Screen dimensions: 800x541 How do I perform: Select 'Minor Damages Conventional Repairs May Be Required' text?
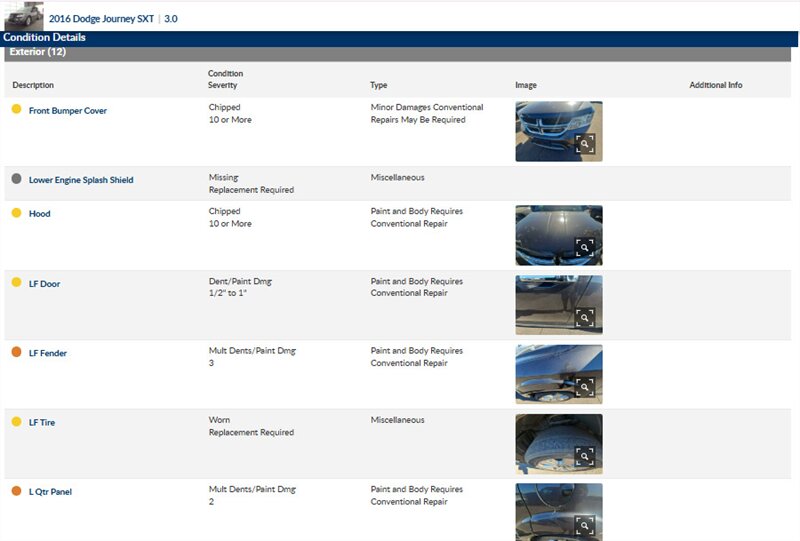(427, 113)
